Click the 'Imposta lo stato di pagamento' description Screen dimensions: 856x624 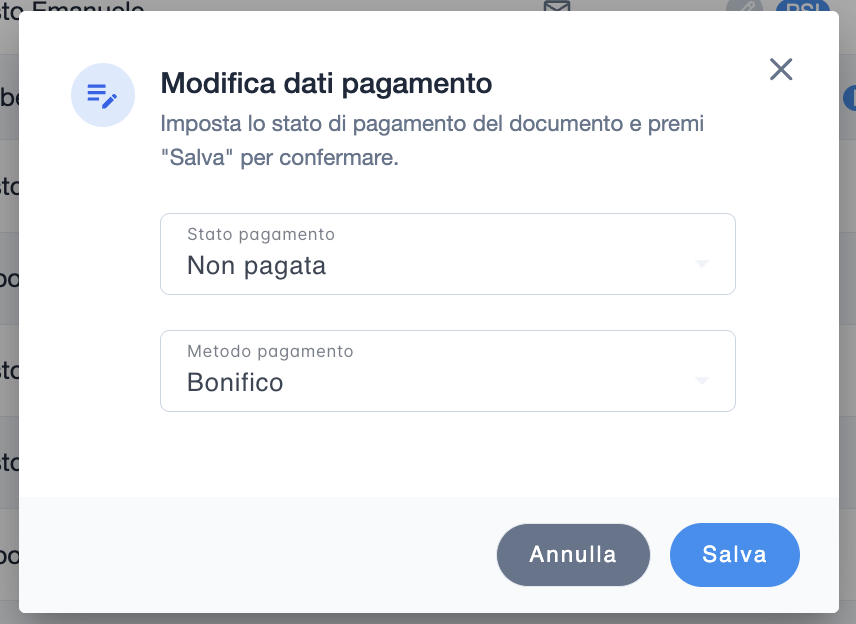tap(432, 126)
